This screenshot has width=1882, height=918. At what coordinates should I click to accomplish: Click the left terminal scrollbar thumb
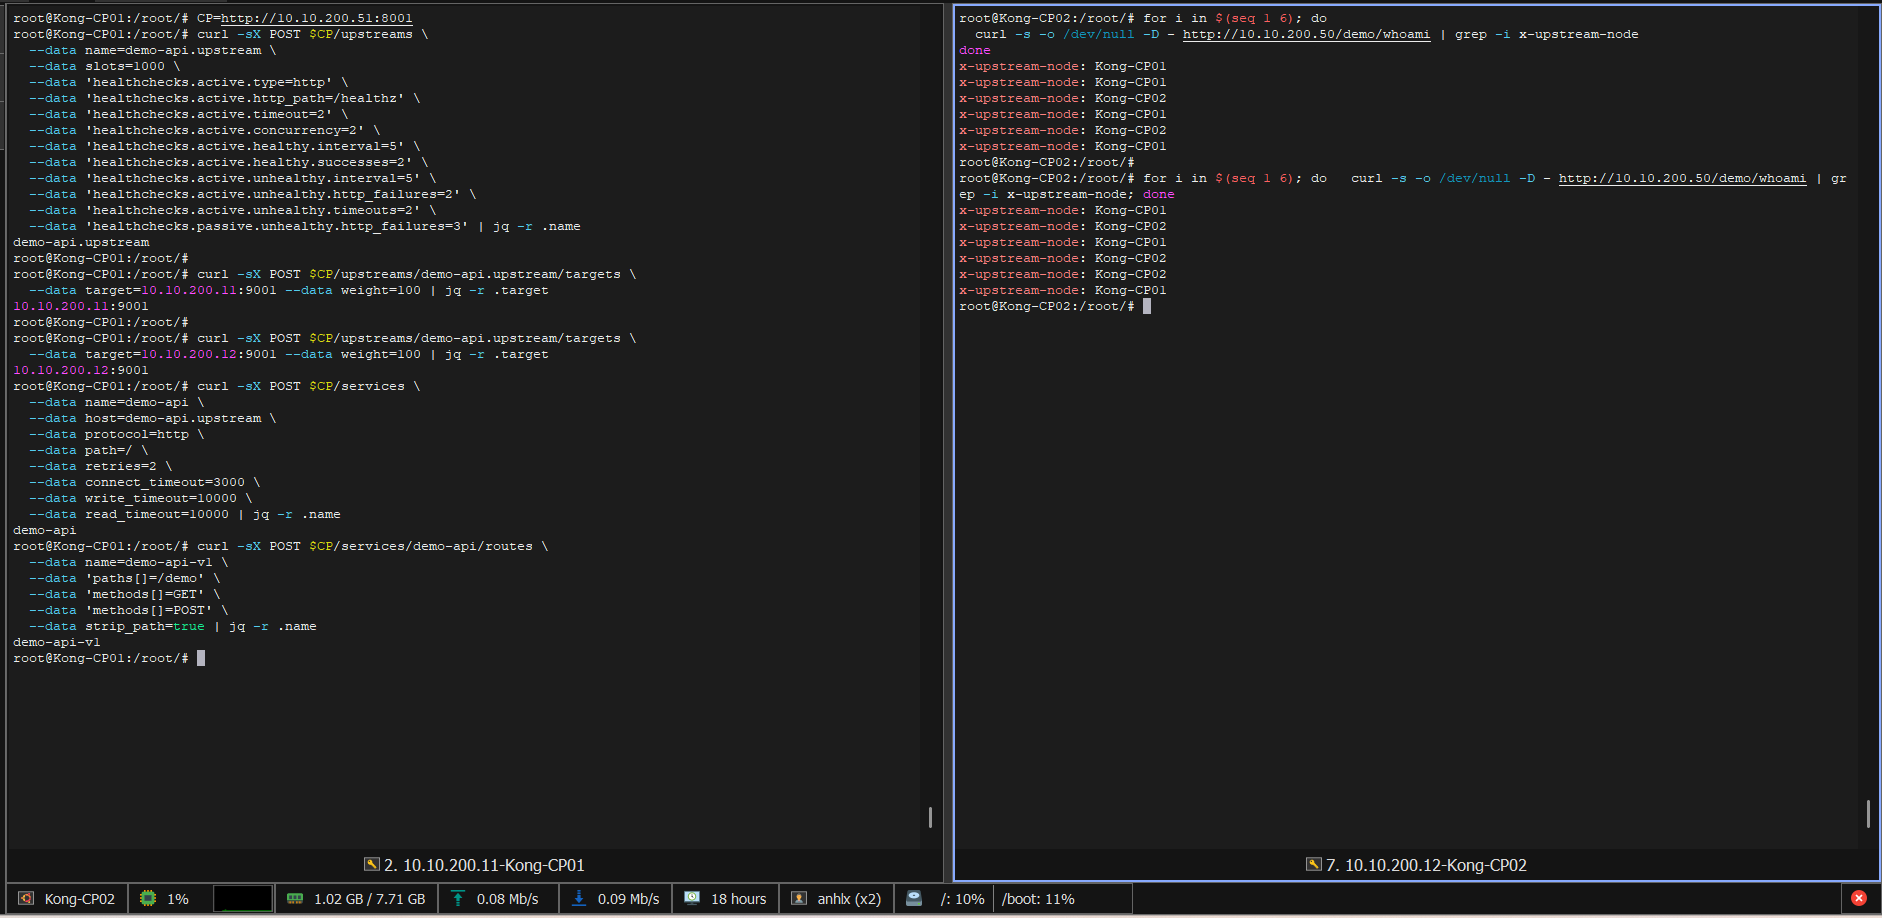coord(931,817)
